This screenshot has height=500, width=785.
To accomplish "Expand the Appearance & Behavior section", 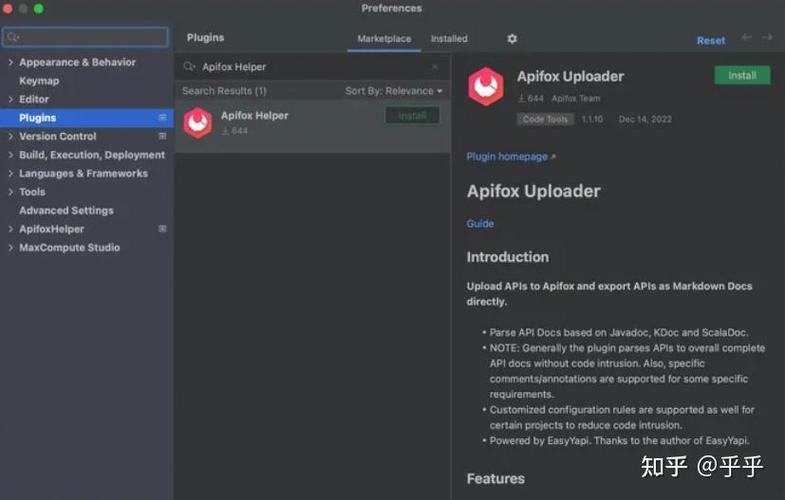I will 11,62.
